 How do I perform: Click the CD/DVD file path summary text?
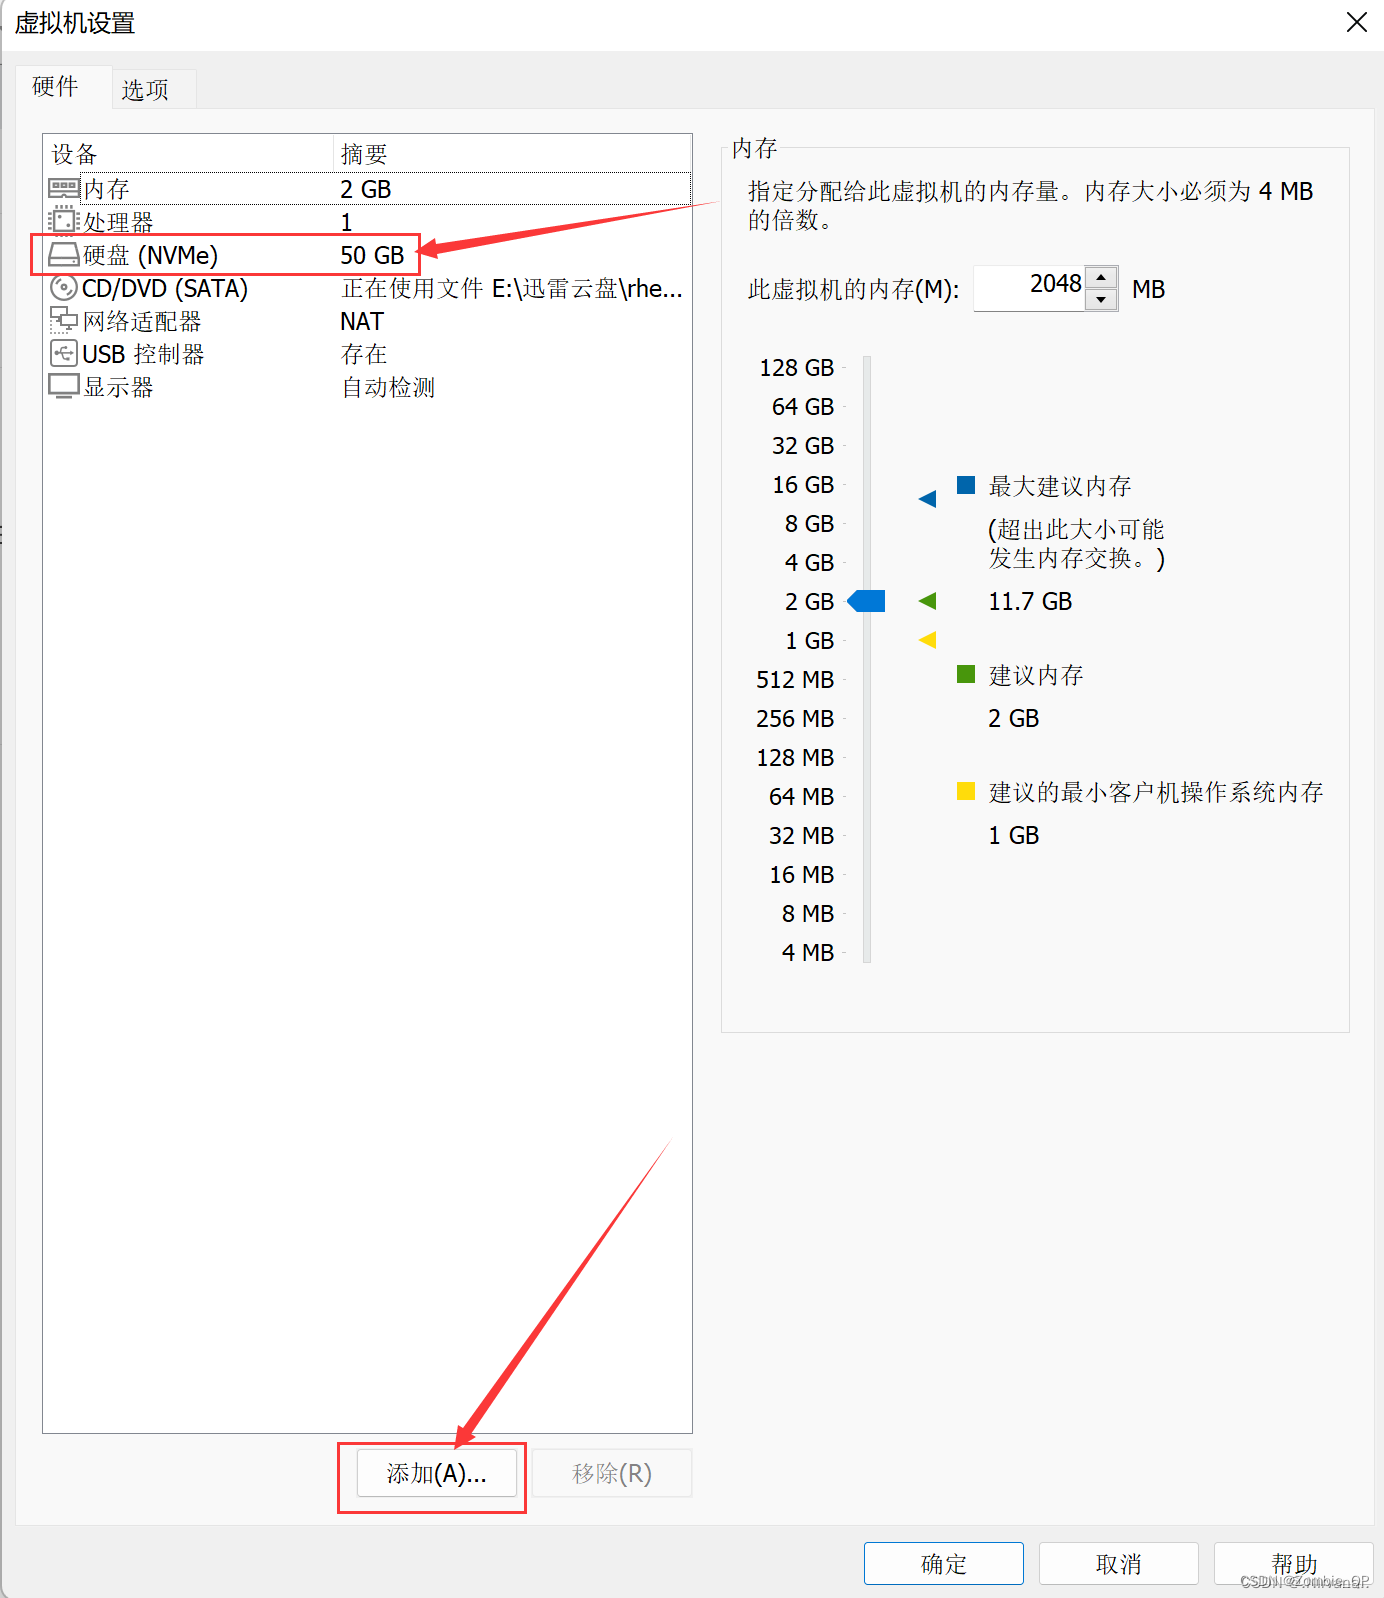[512, 289]
